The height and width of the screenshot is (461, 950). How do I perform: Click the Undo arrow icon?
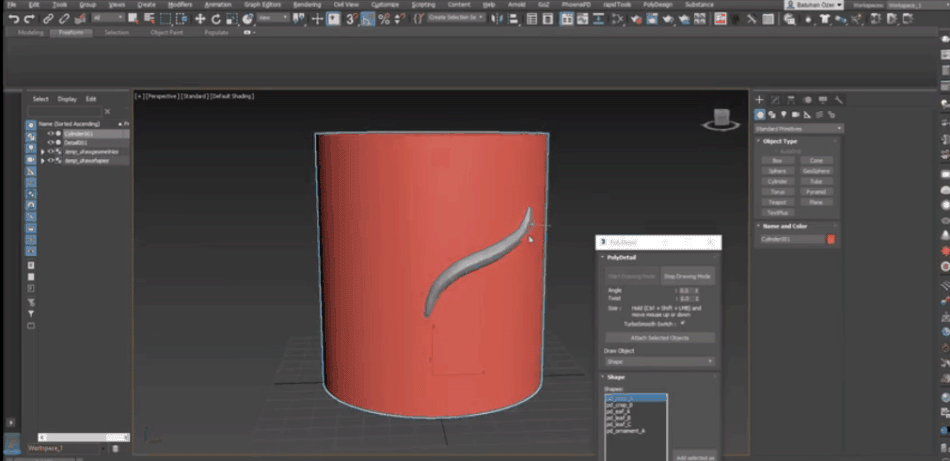pos(14,19)
